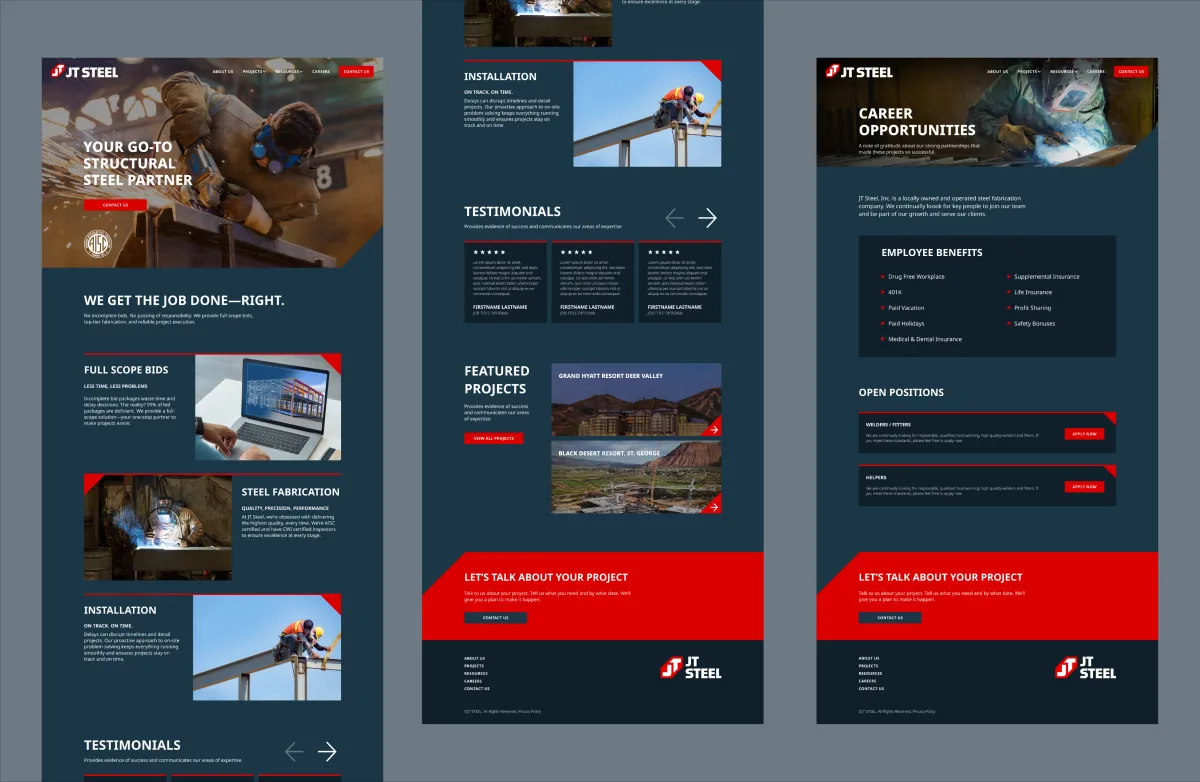Expand Resources dropdown in careers page nav

coord(1064,72)
